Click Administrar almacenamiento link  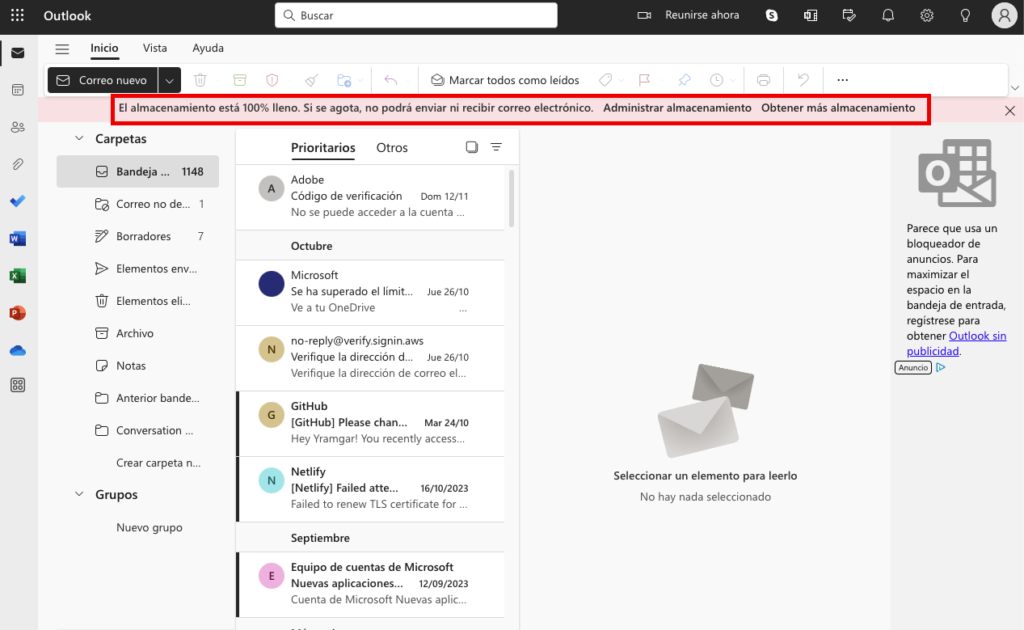pyautogui.click(x=677, y=108)
